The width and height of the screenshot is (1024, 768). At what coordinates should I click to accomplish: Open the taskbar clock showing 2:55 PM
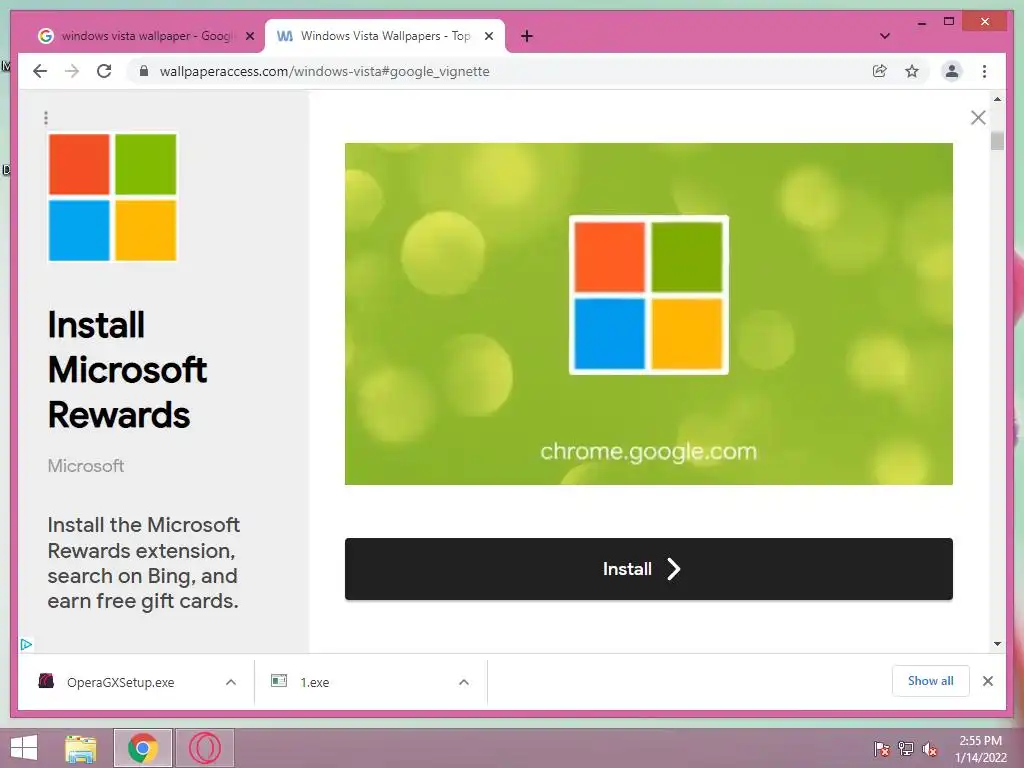pyautogui.click(x=980, y=749)
